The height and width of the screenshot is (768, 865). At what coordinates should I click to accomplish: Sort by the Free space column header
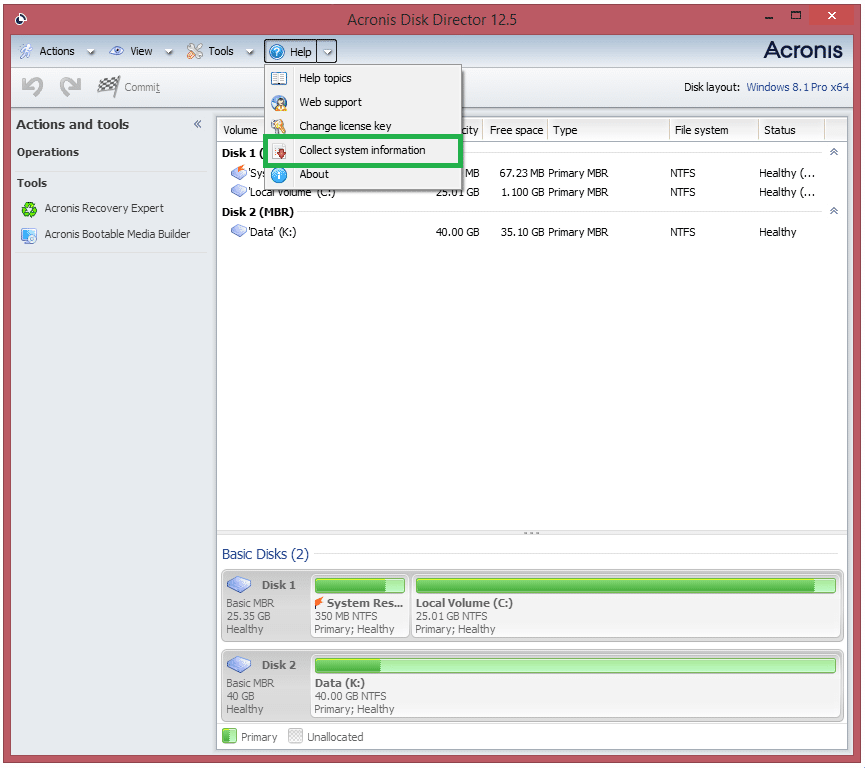(516, 130)
